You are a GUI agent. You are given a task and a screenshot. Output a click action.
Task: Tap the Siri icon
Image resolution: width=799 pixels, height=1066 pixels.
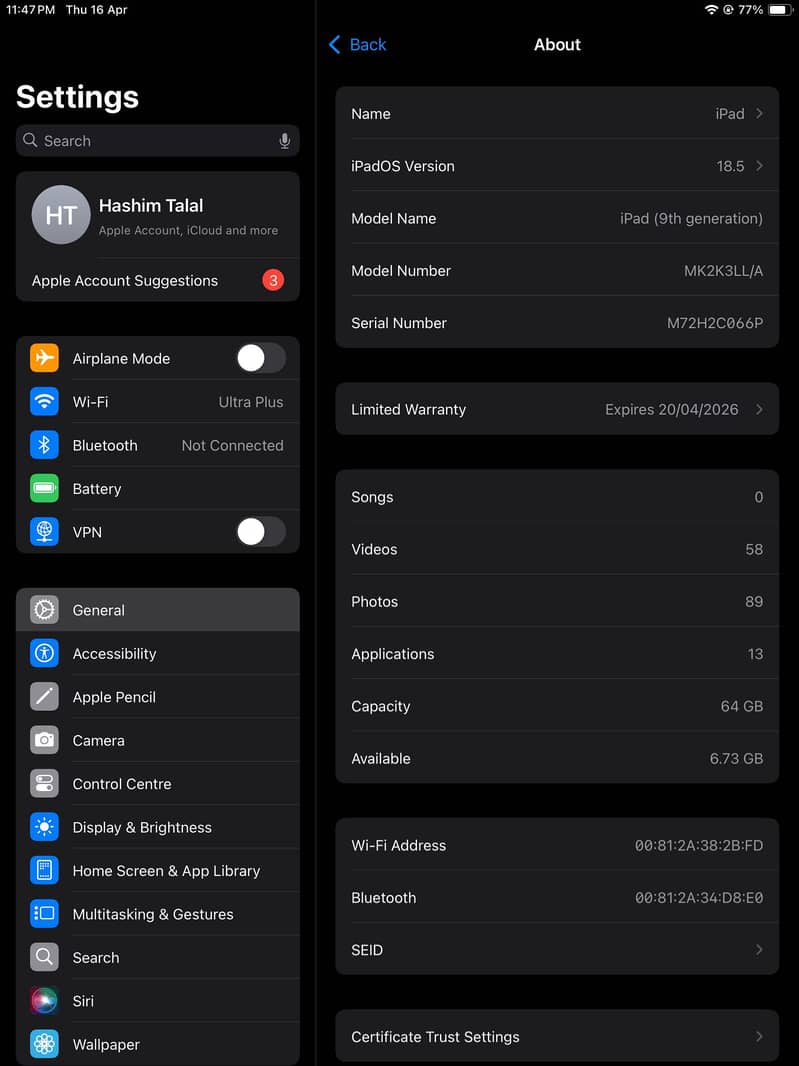44,1001
